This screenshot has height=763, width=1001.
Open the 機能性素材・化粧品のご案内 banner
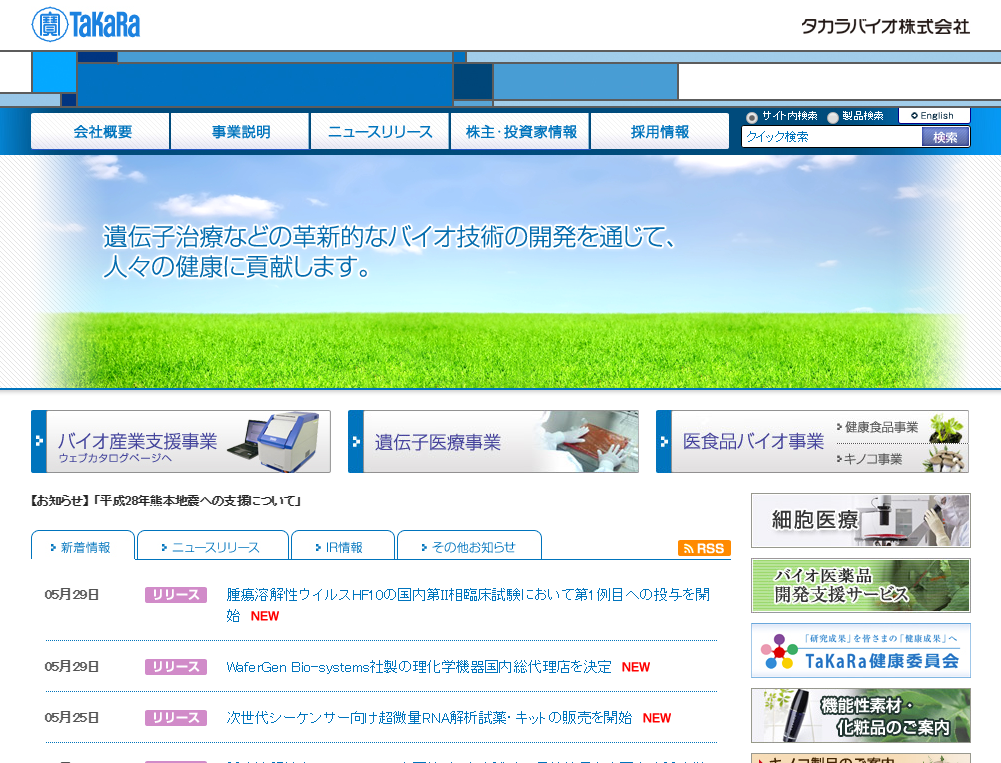tap(861, 715)
